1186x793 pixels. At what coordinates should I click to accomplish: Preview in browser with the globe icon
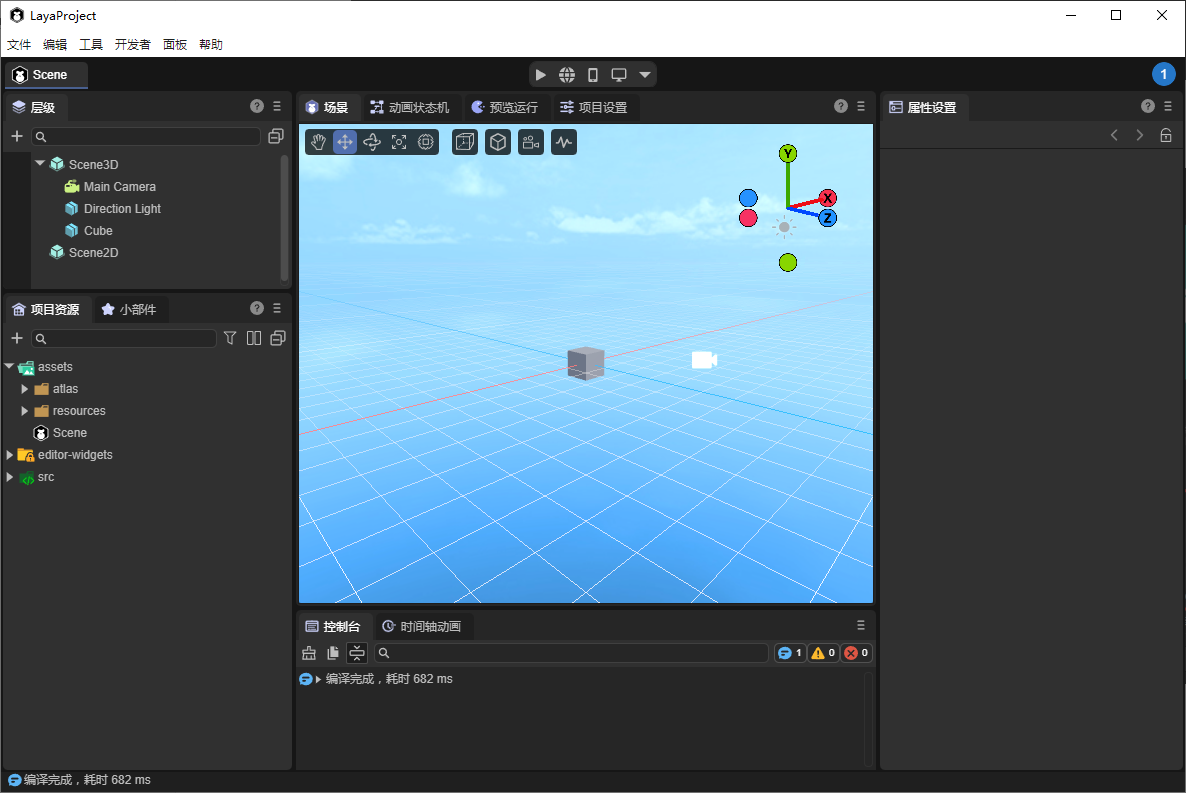coord(567,75)
